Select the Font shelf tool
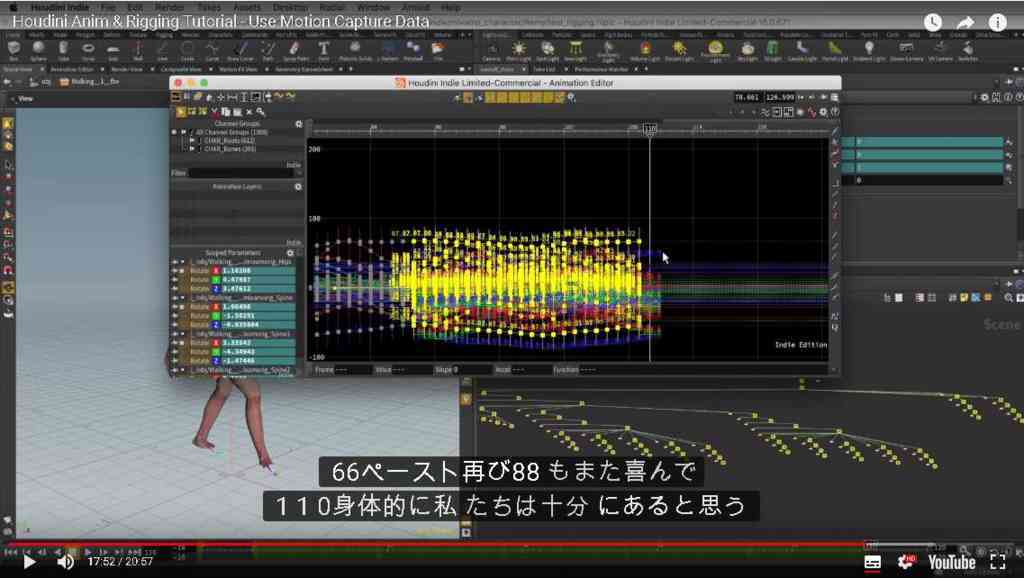This screenshot has width=1024, height=578. [324, 50]
